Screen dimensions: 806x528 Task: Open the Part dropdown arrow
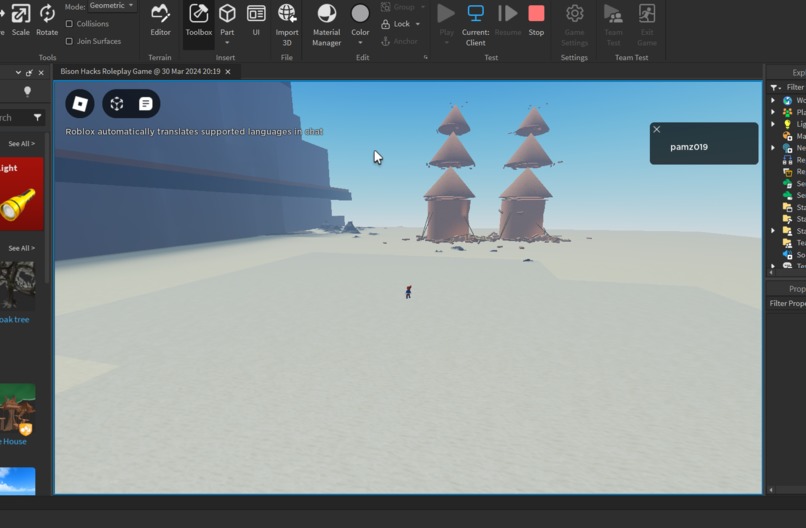click(x=227, y=43)
